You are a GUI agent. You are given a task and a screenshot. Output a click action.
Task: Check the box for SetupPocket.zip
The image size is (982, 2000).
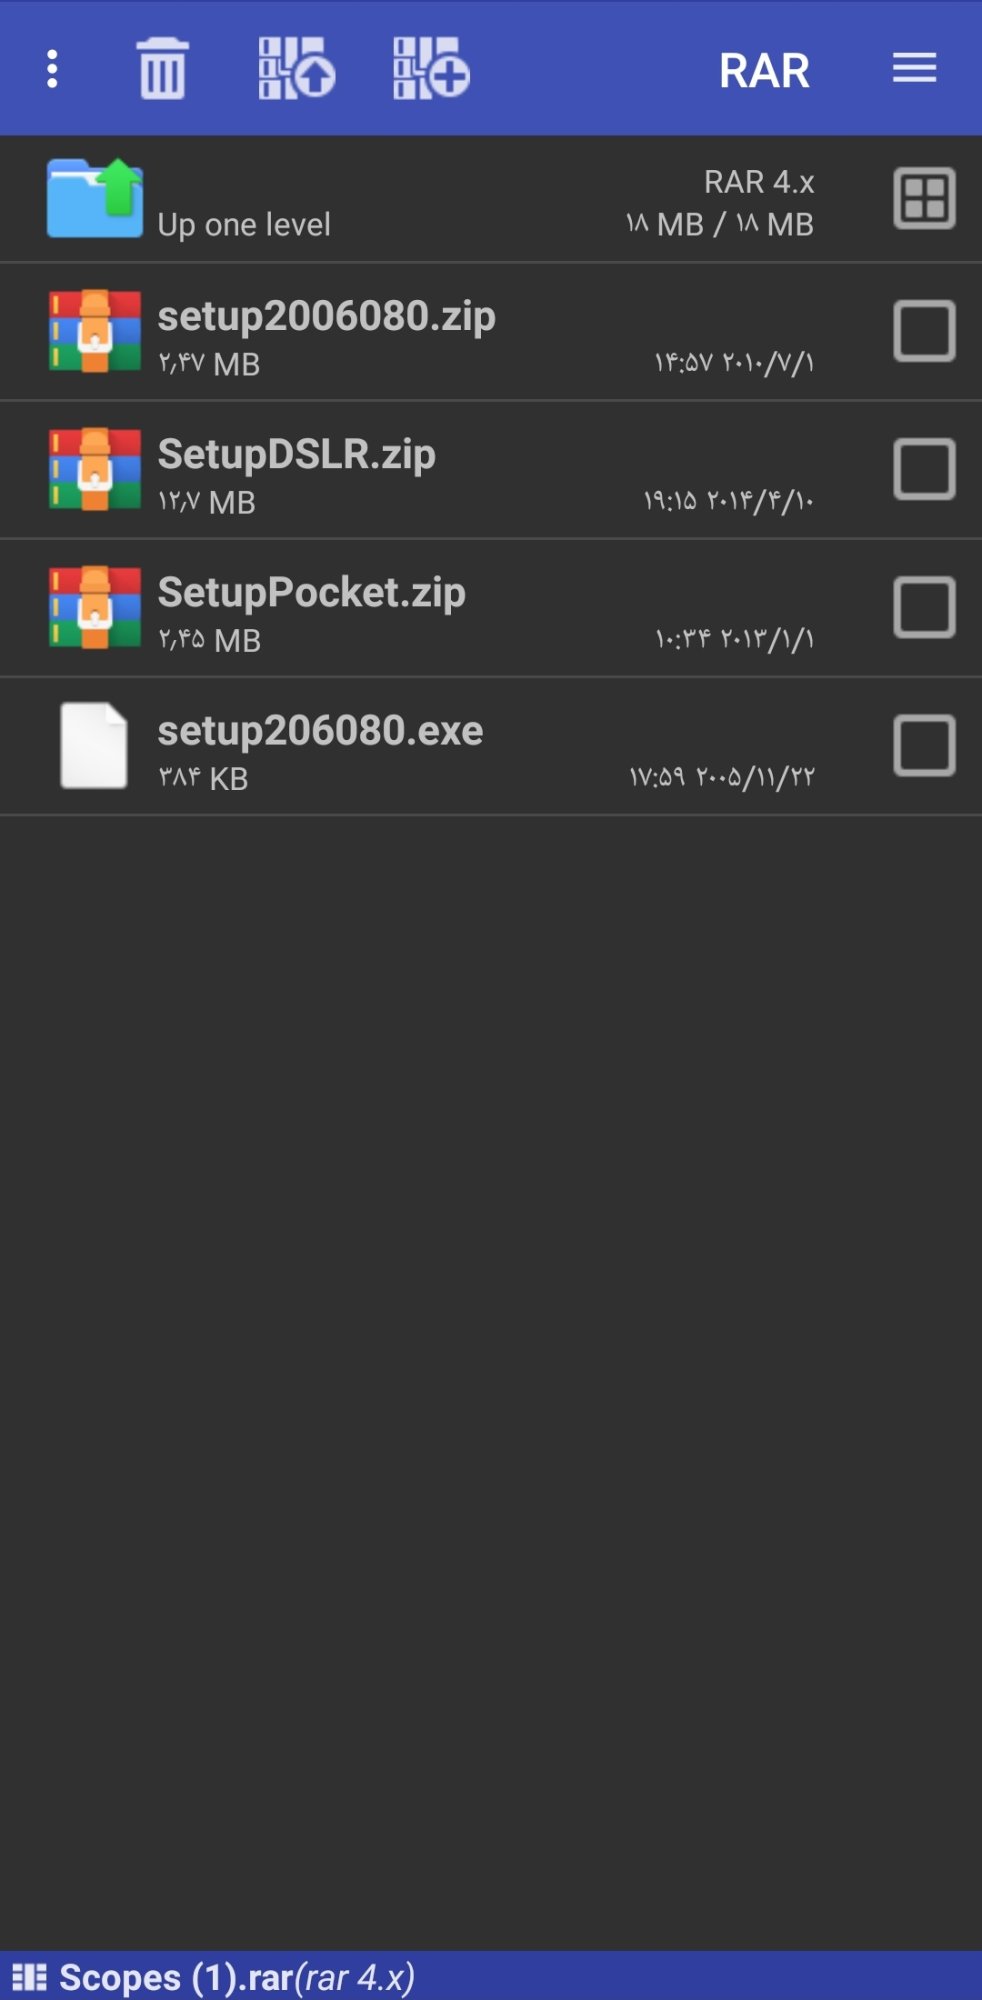924,607
